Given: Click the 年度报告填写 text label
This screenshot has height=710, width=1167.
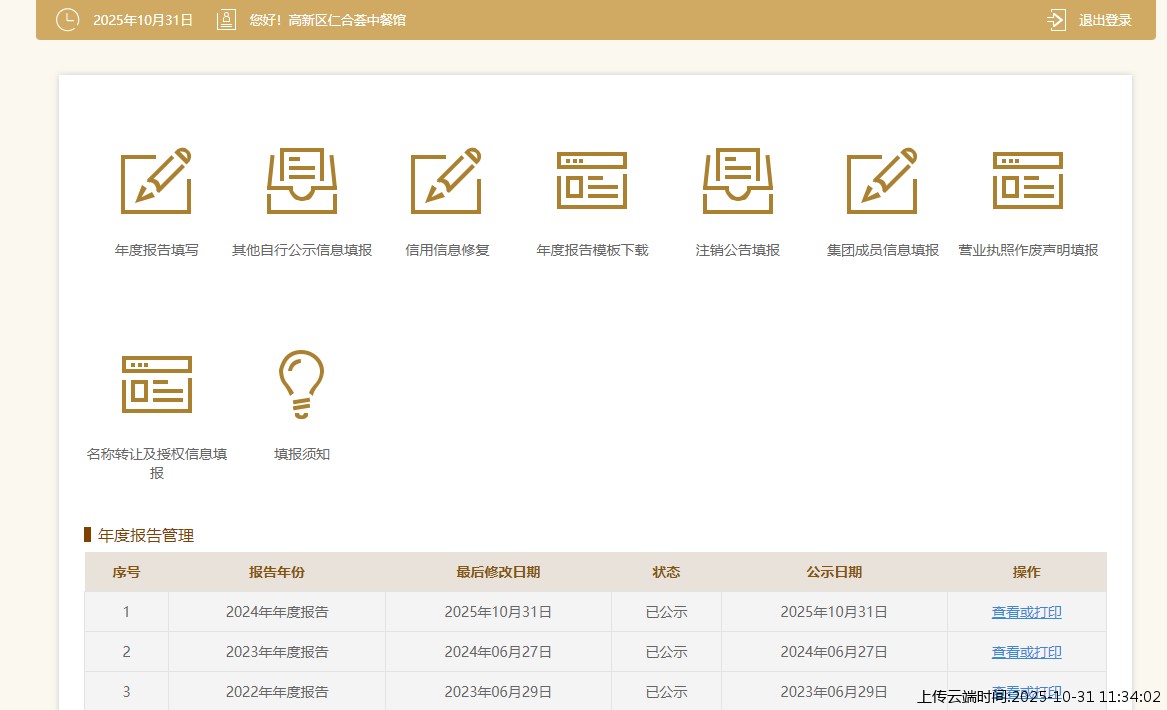Looking at the screenshot, I should pyautogui.click(x=157, y=250).
